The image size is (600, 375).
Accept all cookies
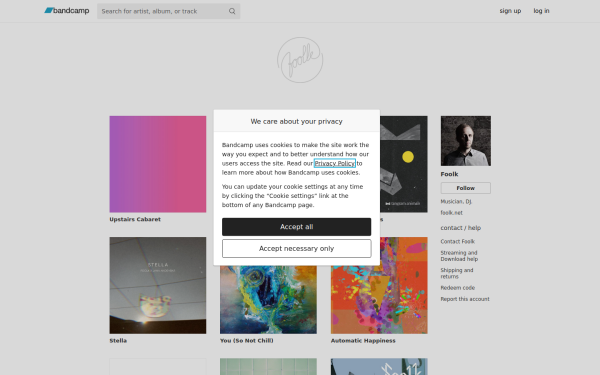click(297, 227)
